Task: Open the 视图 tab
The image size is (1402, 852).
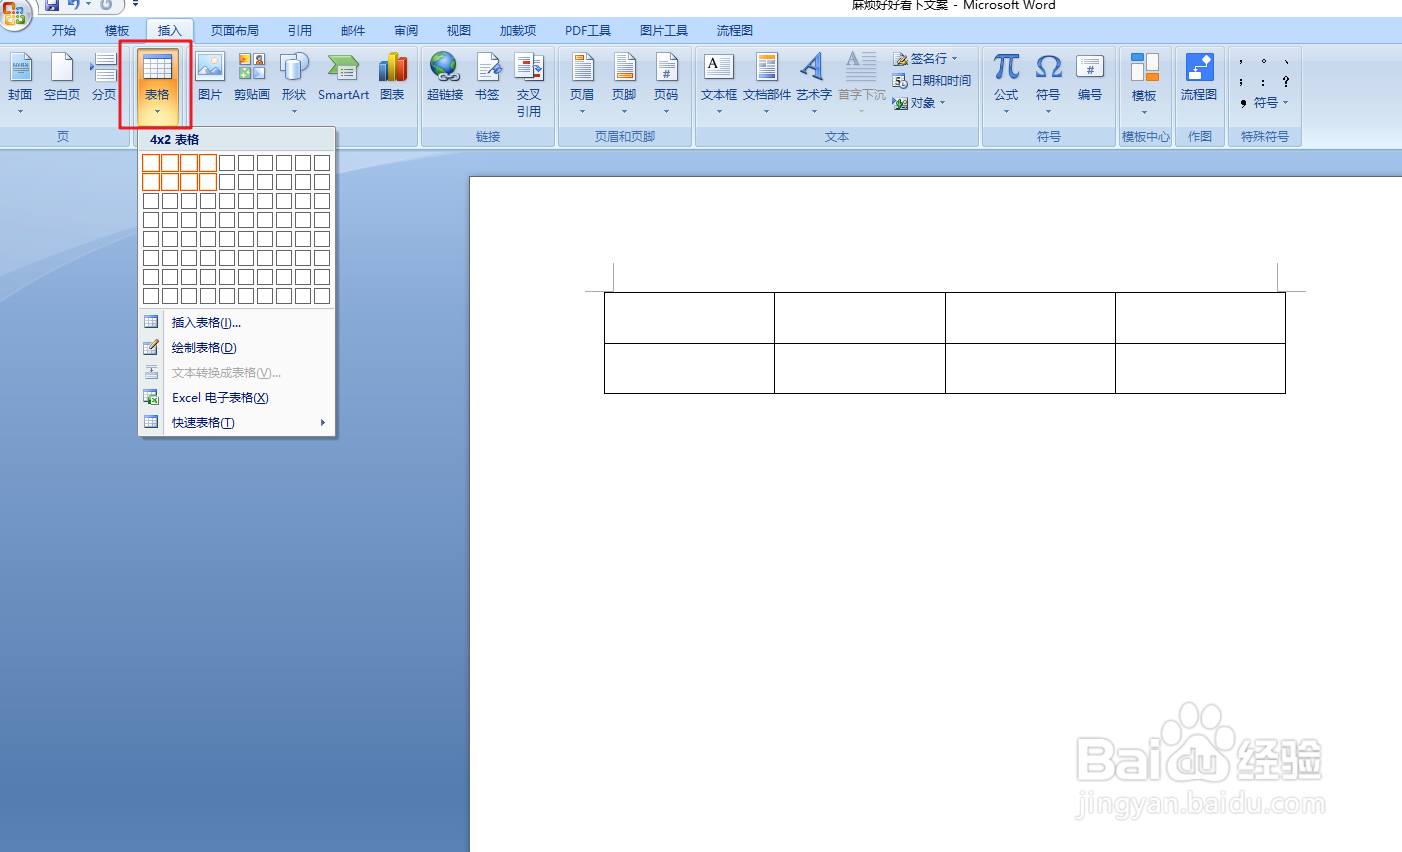Action: (x=459, y=31)
